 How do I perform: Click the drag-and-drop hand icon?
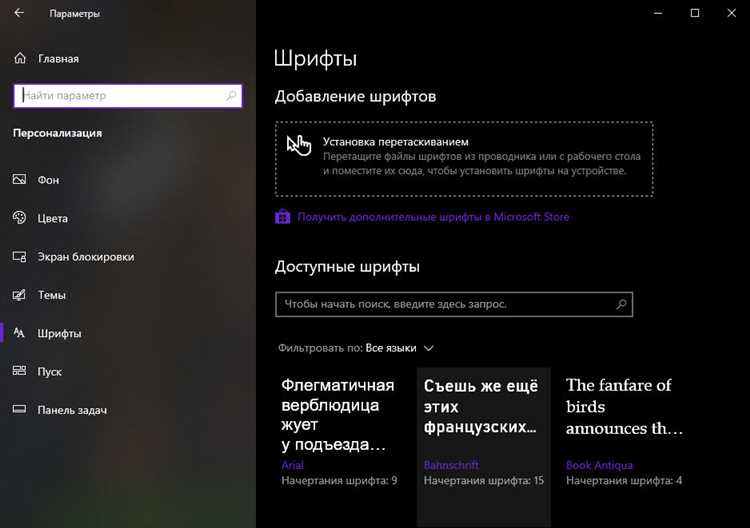pos(299,145)
